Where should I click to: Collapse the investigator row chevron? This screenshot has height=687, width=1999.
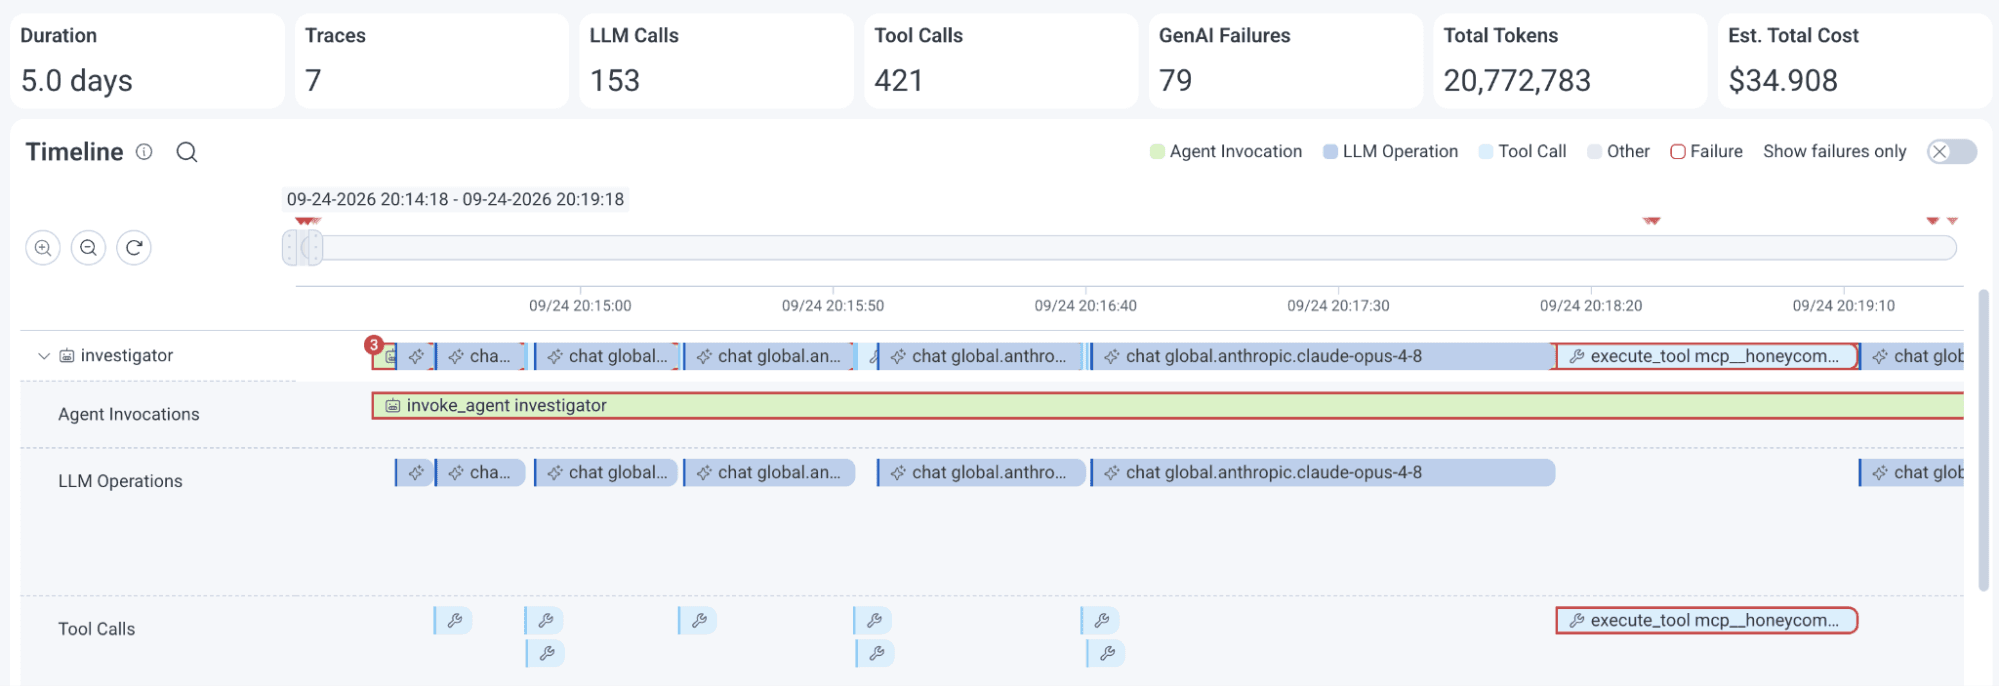(44, 356)
